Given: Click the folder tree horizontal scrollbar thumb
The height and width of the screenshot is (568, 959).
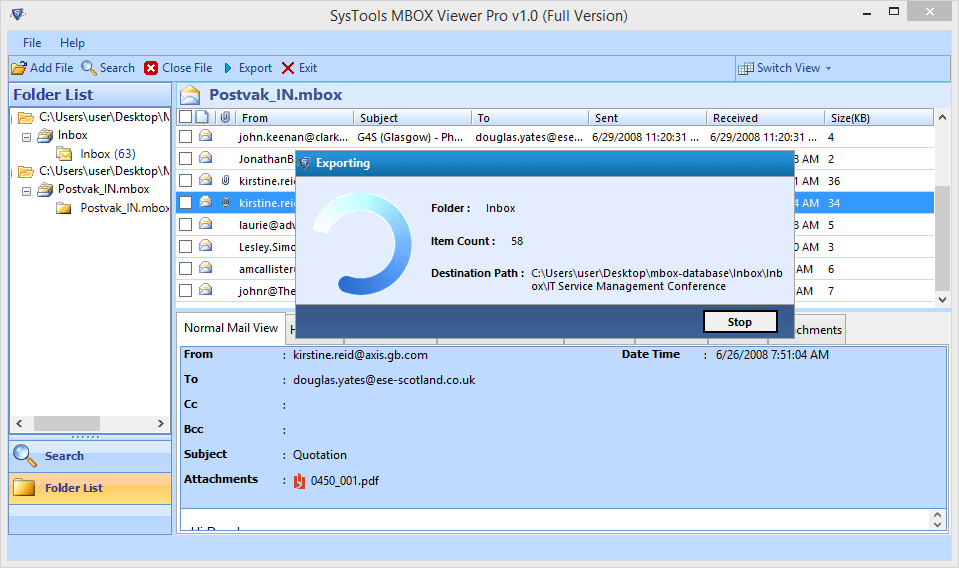Looking at the screenshot, I should pos(67,423).
